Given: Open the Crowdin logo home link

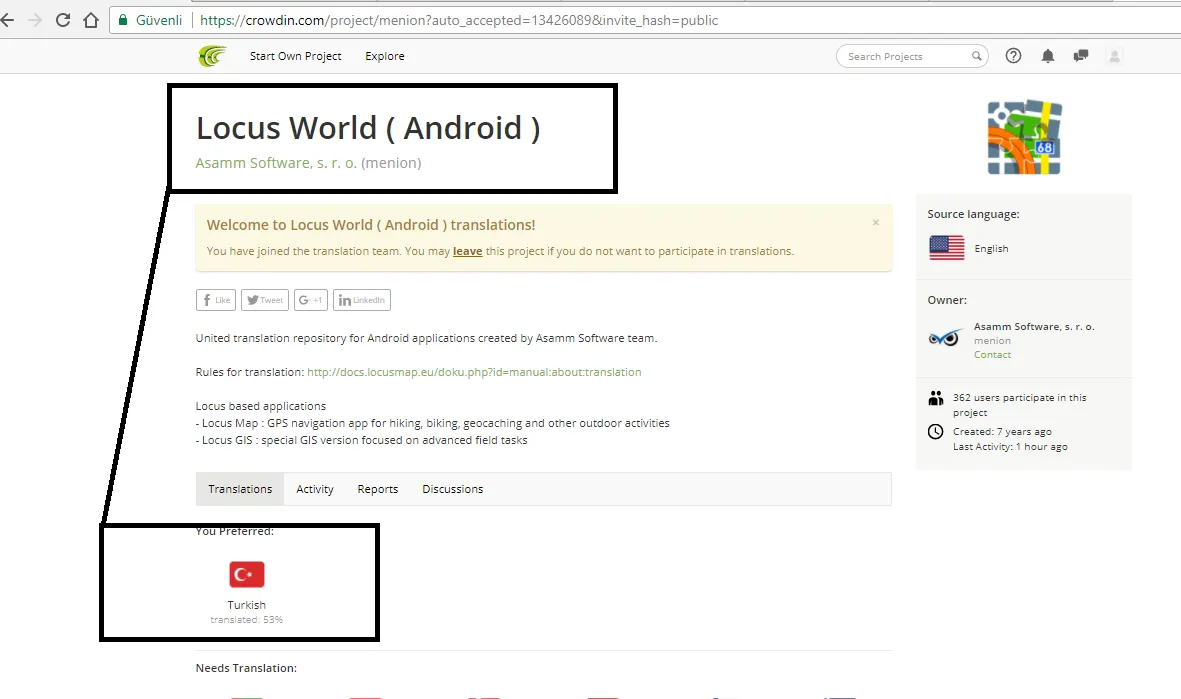Looking at the screenshot, I should click(x=212, y=56).
